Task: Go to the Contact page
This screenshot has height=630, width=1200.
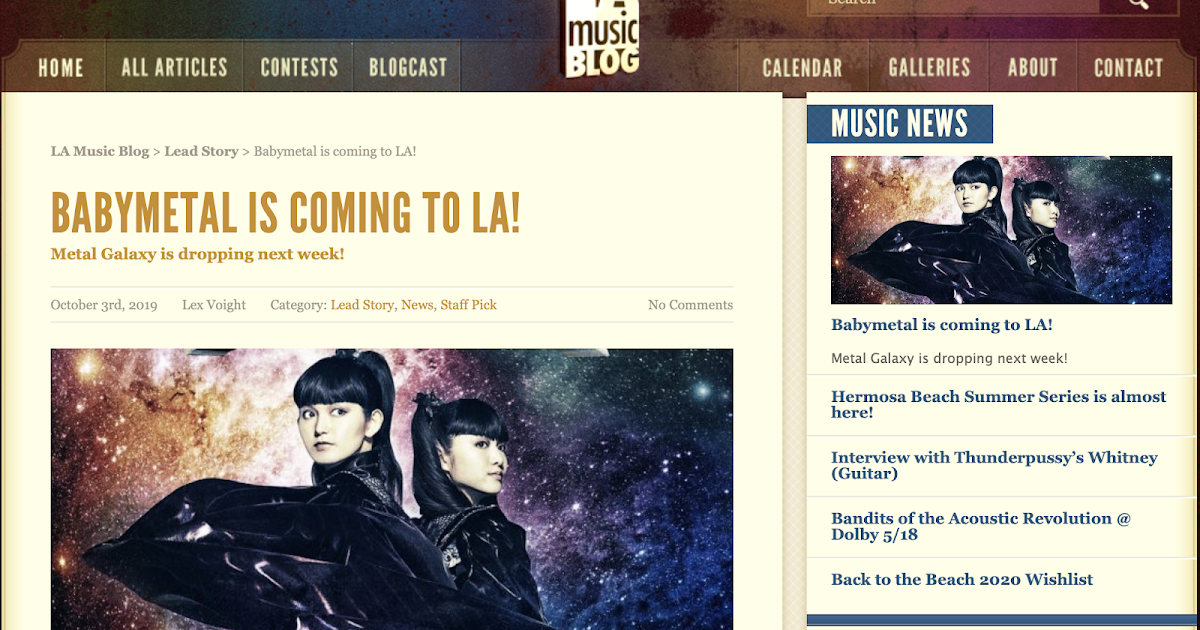Action: (x=1128, y=68)
